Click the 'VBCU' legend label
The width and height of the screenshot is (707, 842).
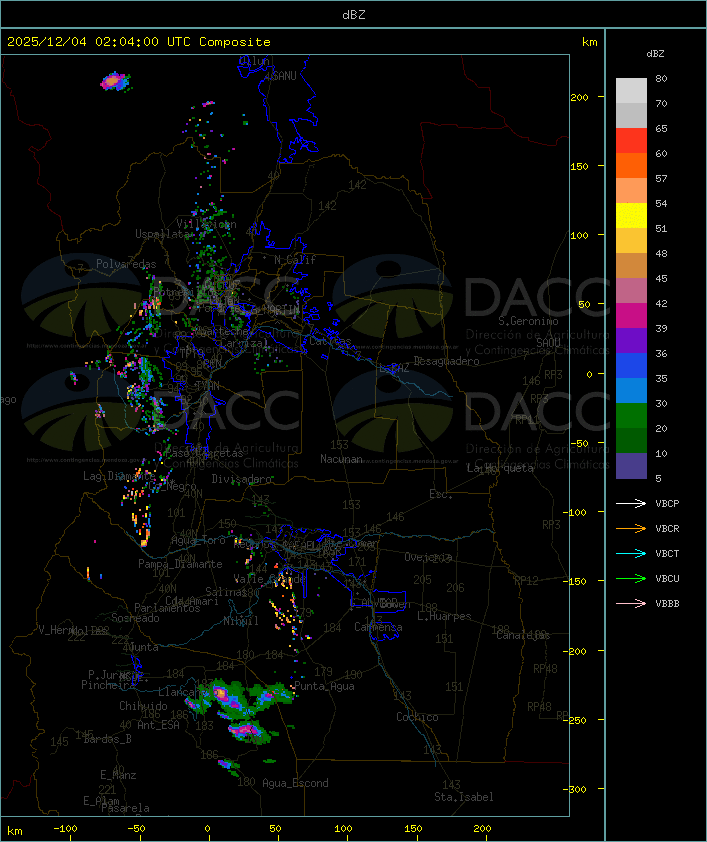[x=667, y=579]
